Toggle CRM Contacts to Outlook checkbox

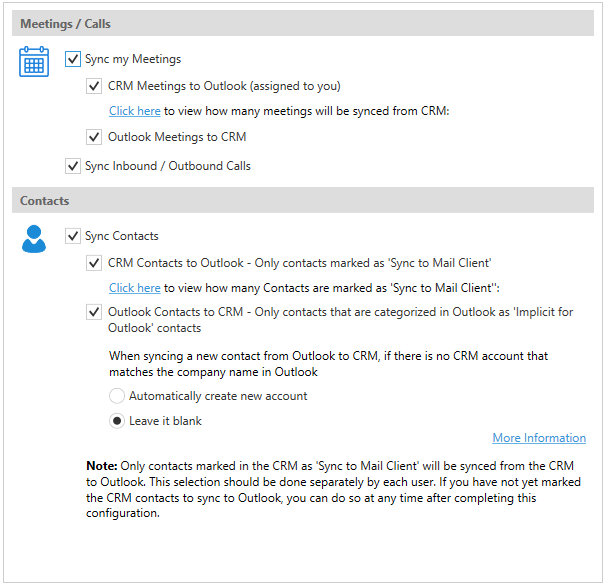[x=95, y=263]
